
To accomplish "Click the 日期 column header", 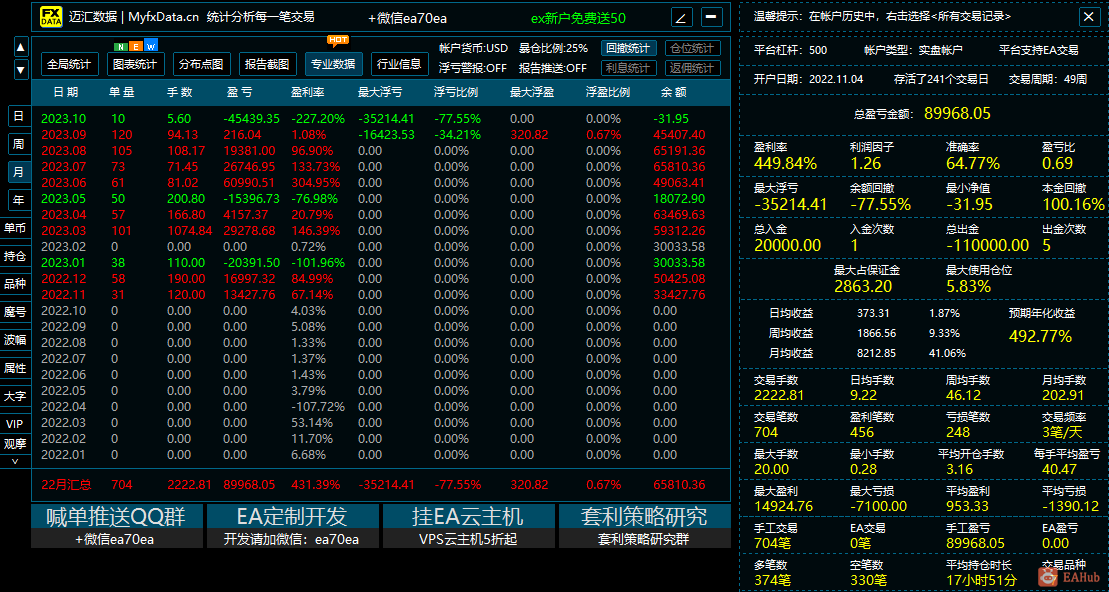I will (66, 93).
